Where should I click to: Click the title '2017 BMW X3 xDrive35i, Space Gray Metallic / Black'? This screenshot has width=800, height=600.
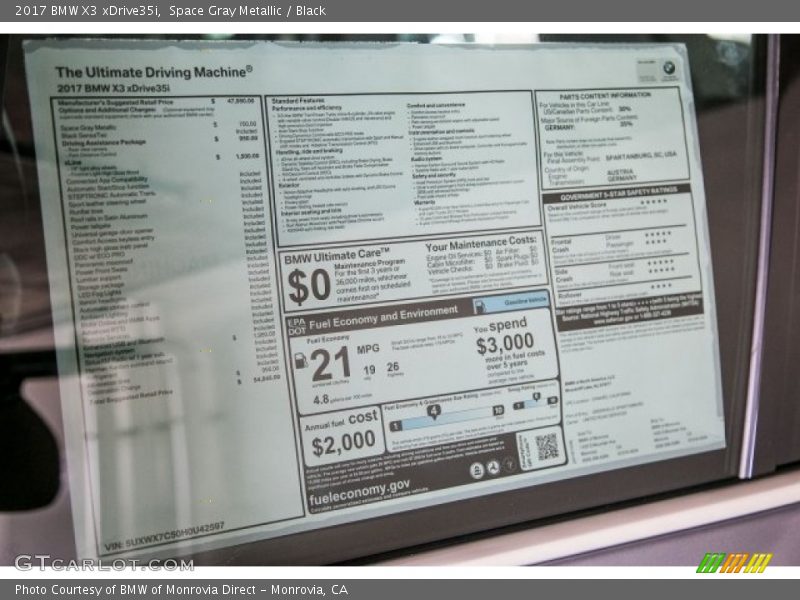[x=170, y=11]
